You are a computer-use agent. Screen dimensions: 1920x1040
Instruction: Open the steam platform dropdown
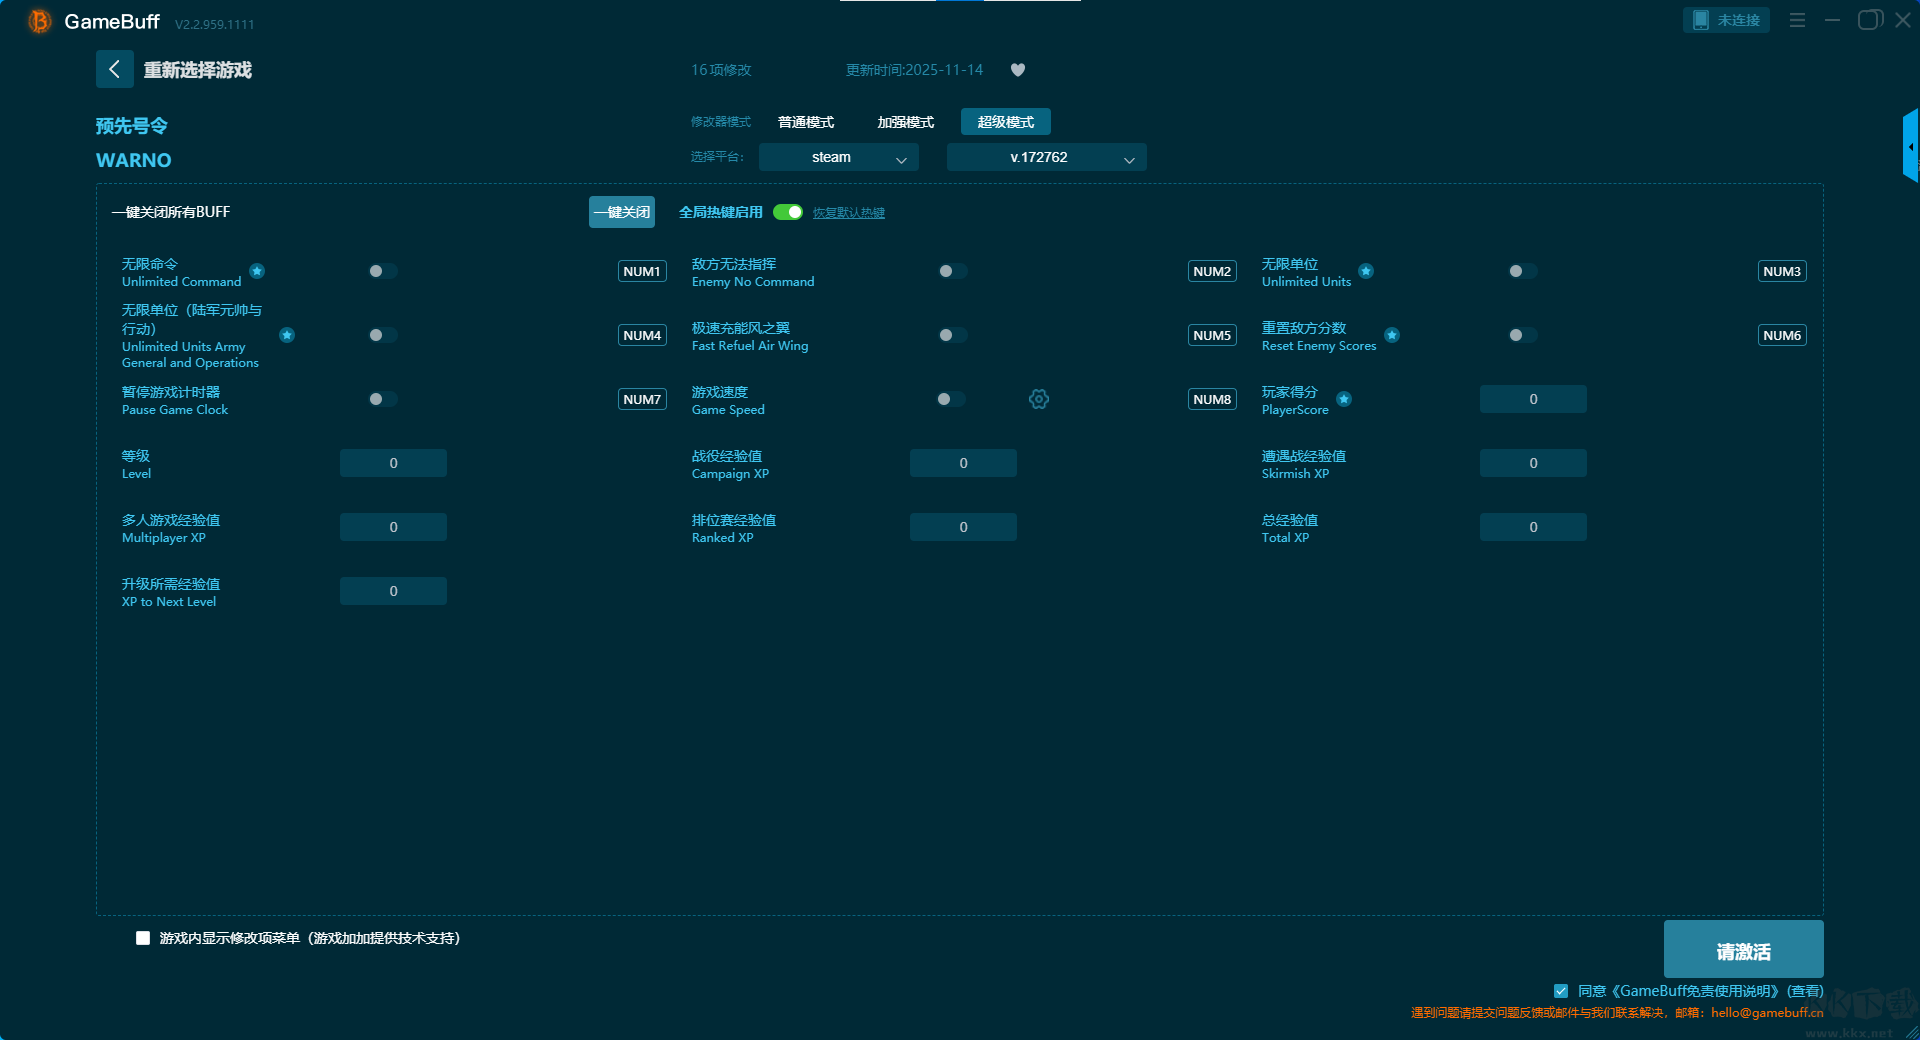[x=838, y=157]
